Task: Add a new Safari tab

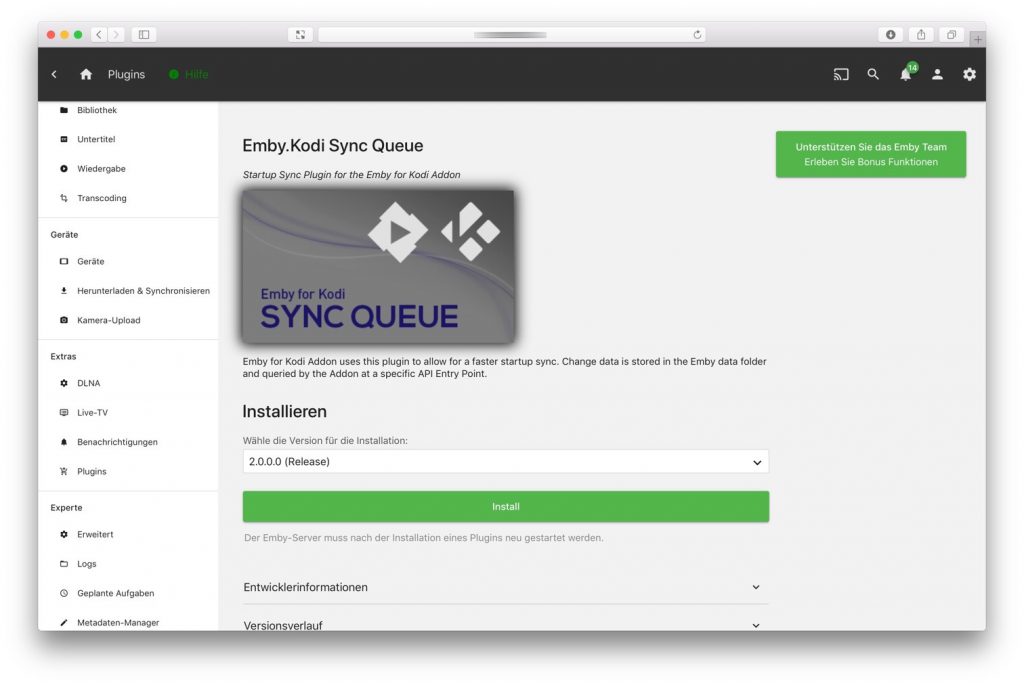Action: point(978,39)
